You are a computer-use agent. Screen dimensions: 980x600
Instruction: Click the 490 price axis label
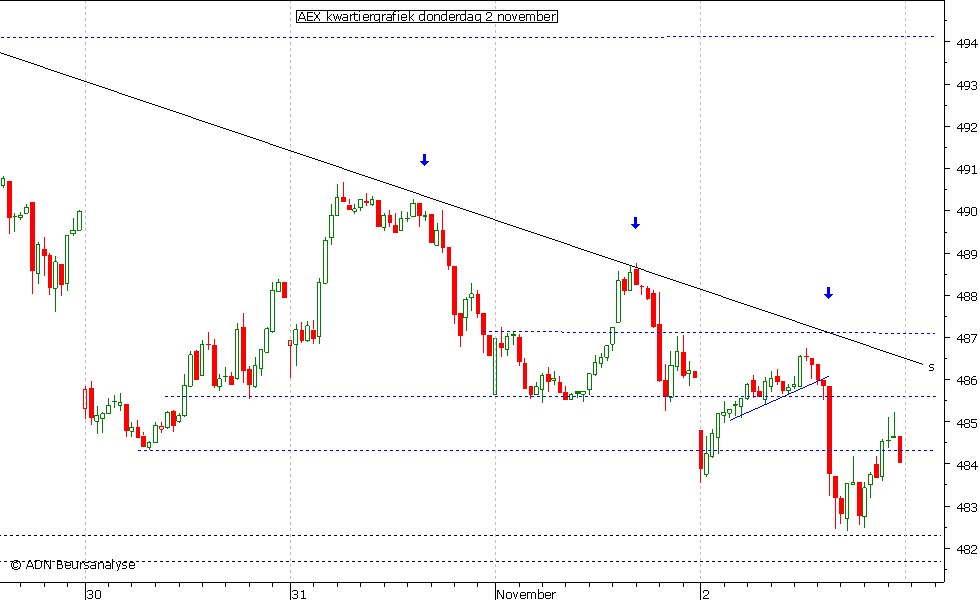(x=966, y=212)
